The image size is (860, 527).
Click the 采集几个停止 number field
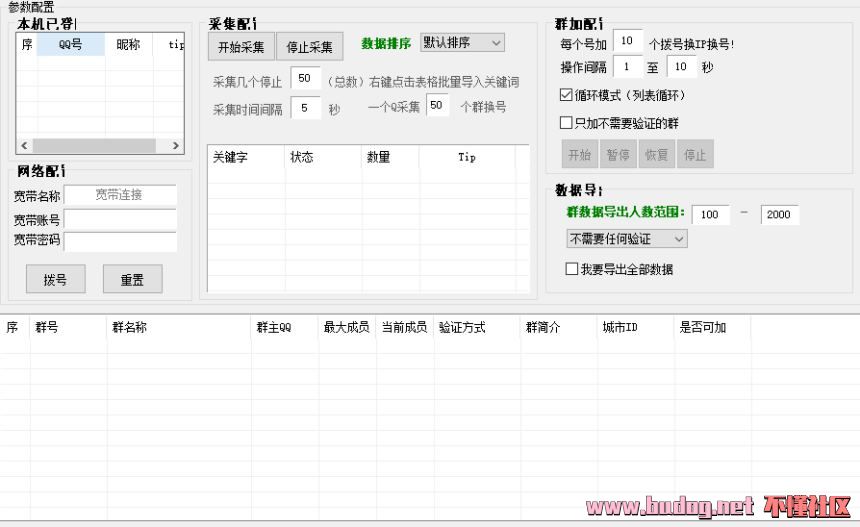305,79
